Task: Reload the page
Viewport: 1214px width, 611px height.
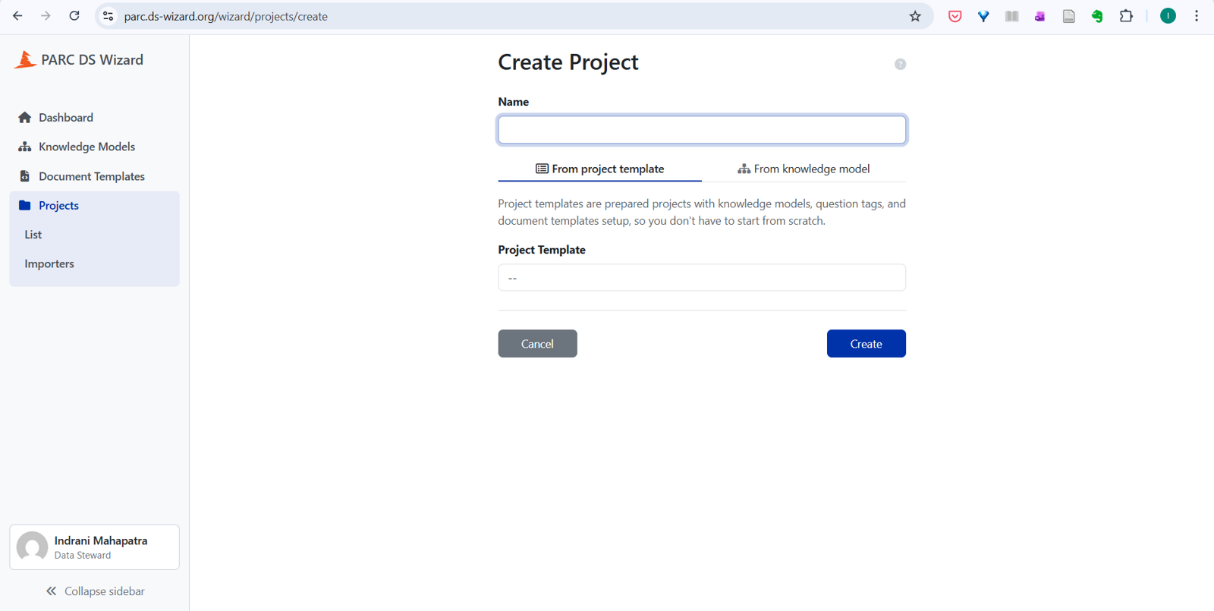Action: click(74, 16)
